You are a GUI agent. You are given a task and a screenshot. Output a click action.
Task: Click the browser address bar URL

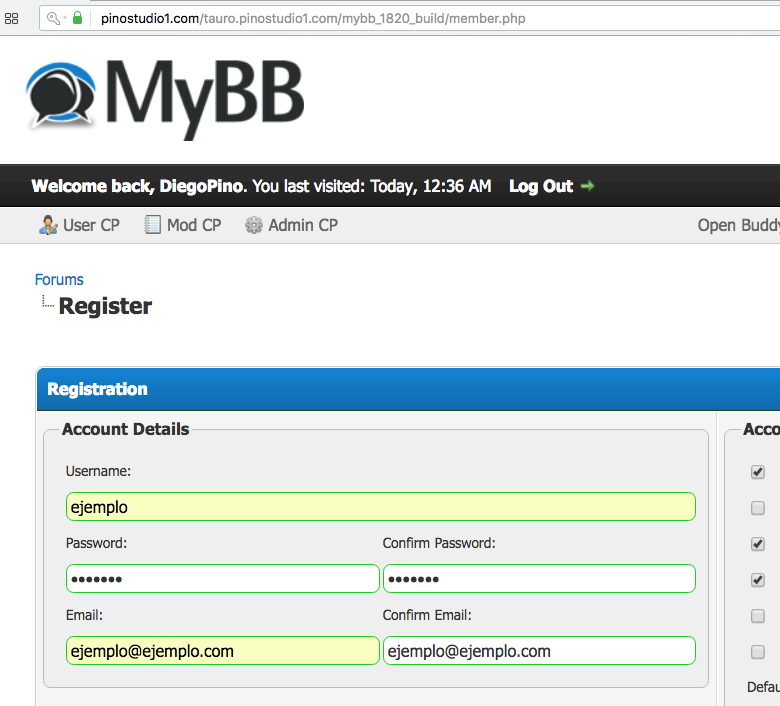pos(313,18)
